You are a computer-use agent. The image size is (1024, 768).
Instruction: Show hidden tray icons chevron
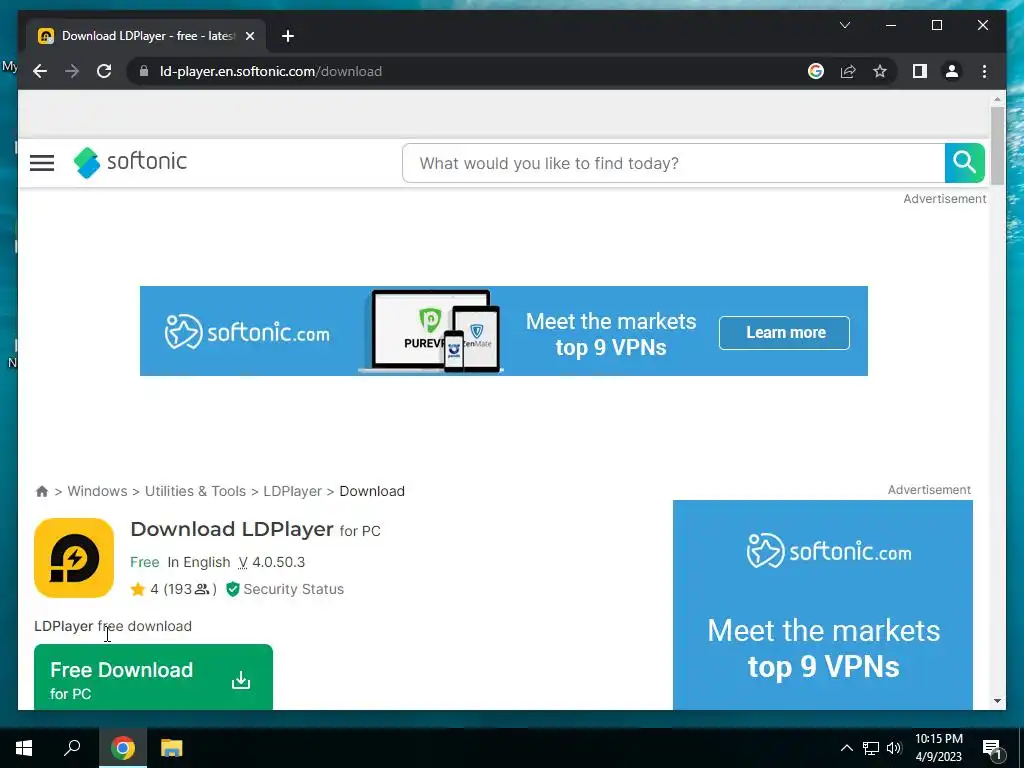click(x=846, y=748)
